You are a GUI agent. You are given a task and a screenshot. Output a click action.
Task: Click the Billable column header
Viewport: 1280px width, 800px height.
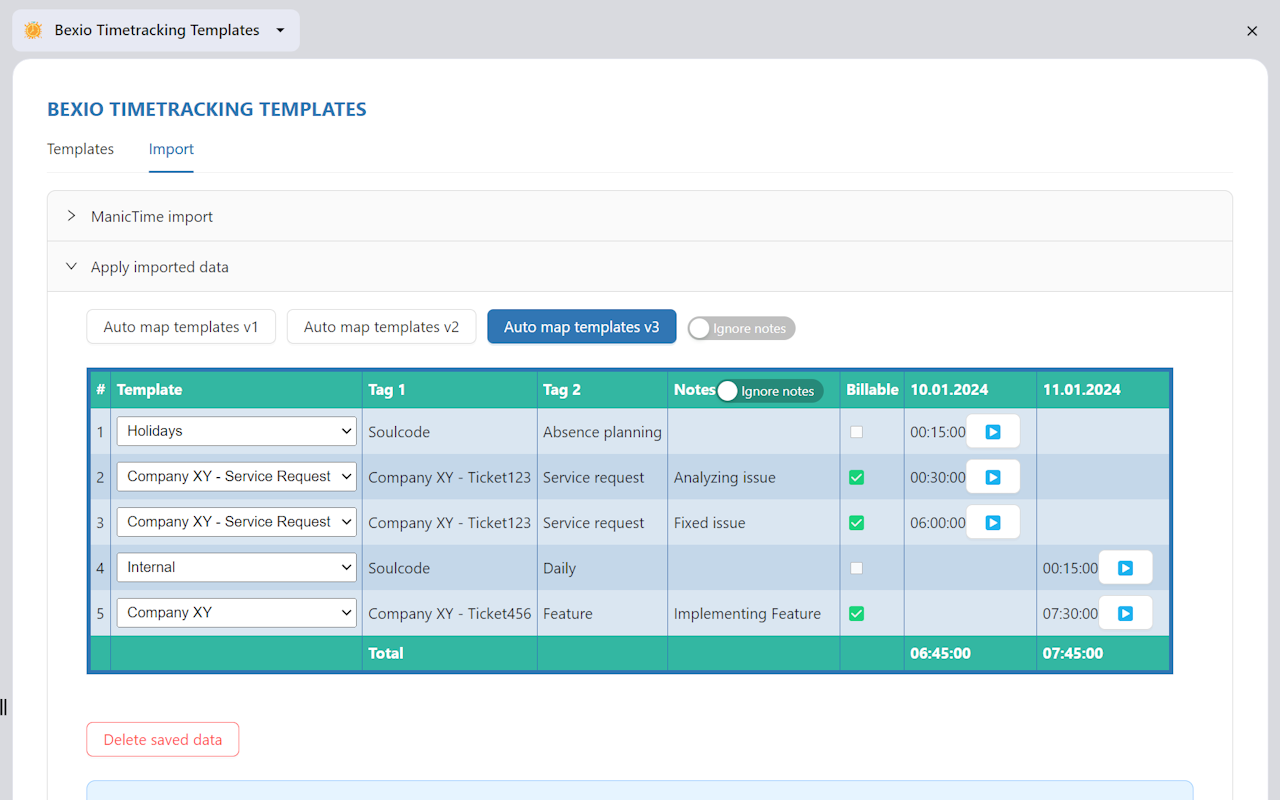pyautogui.click(x=872, y=390)
